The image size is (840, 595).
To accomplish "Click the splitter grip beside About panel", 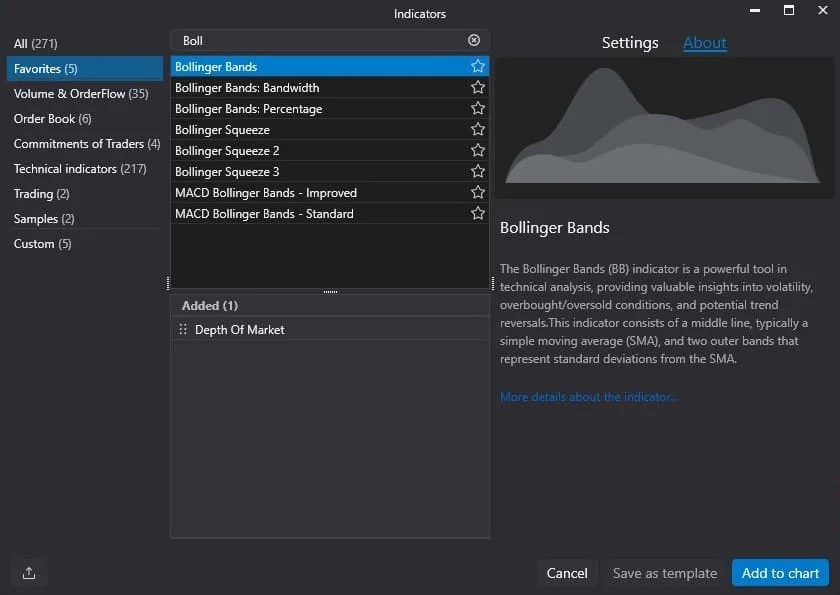I will point(493,283).
